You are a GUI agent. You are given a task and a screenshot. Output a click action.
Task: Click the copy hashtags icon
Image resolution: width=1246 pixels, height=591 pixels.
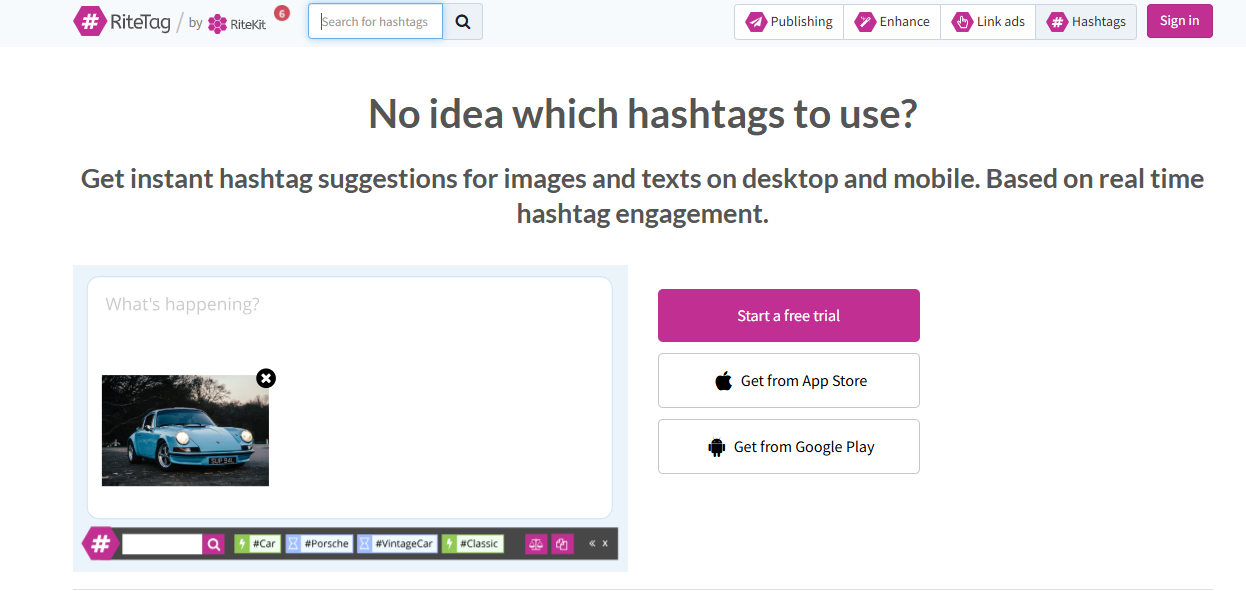coord(561,544)
